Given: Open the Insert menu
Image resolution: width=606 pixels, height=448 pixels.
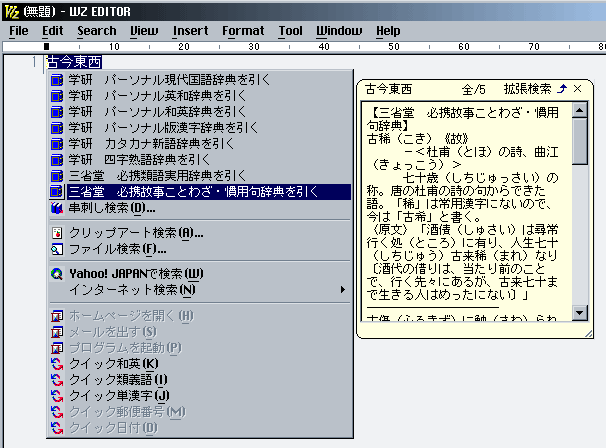Looking at the screenshot, I should (191, 31).
